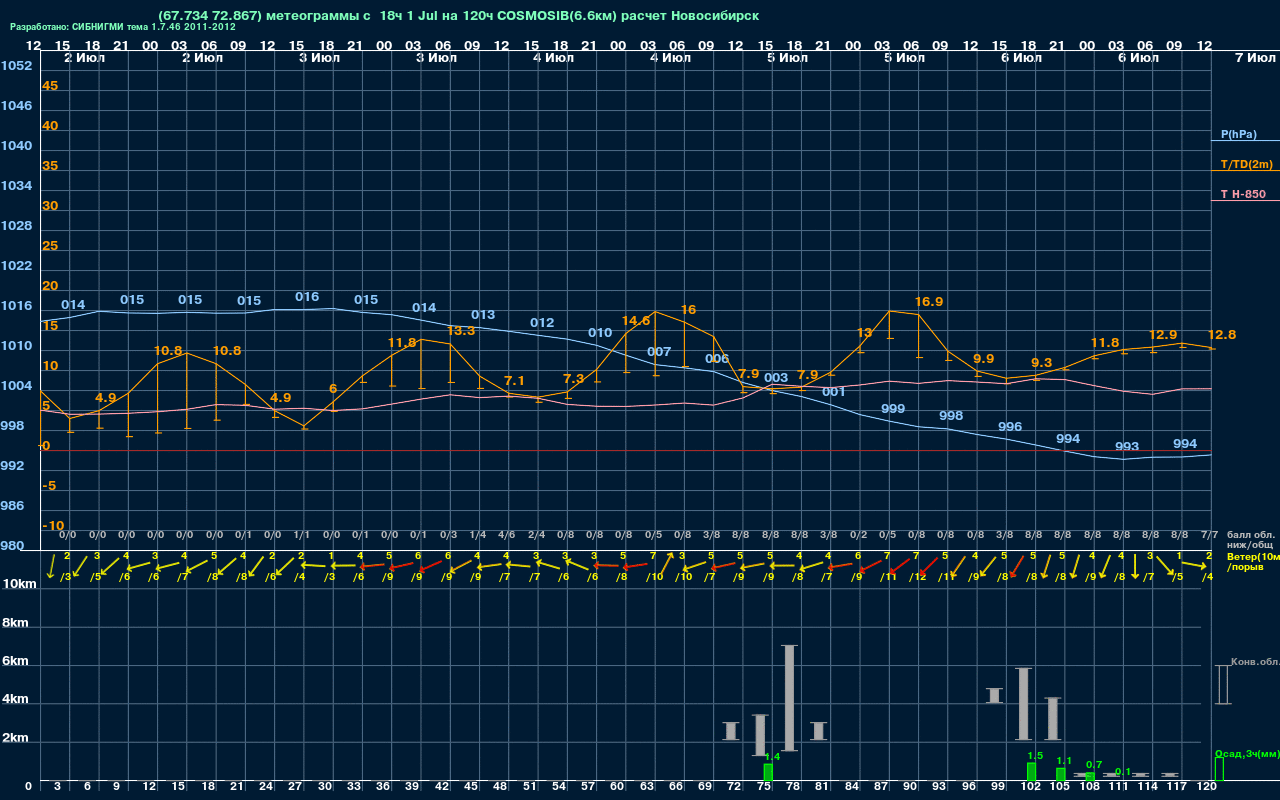Click the '007' pressure value label

click(x=659, y=352)
